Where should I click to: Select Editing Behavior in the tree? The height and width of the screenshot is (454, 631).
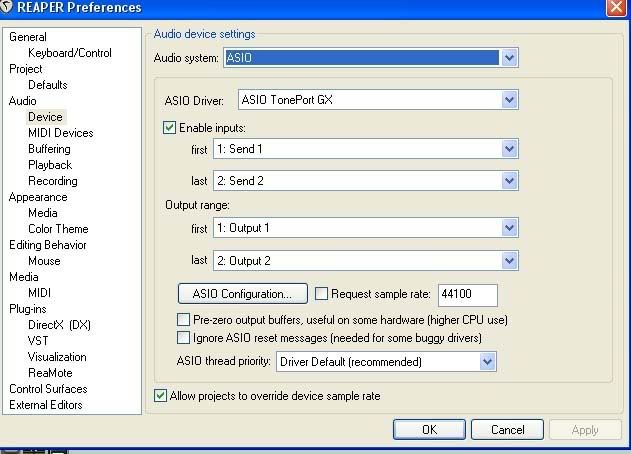(x=47, y=245)
